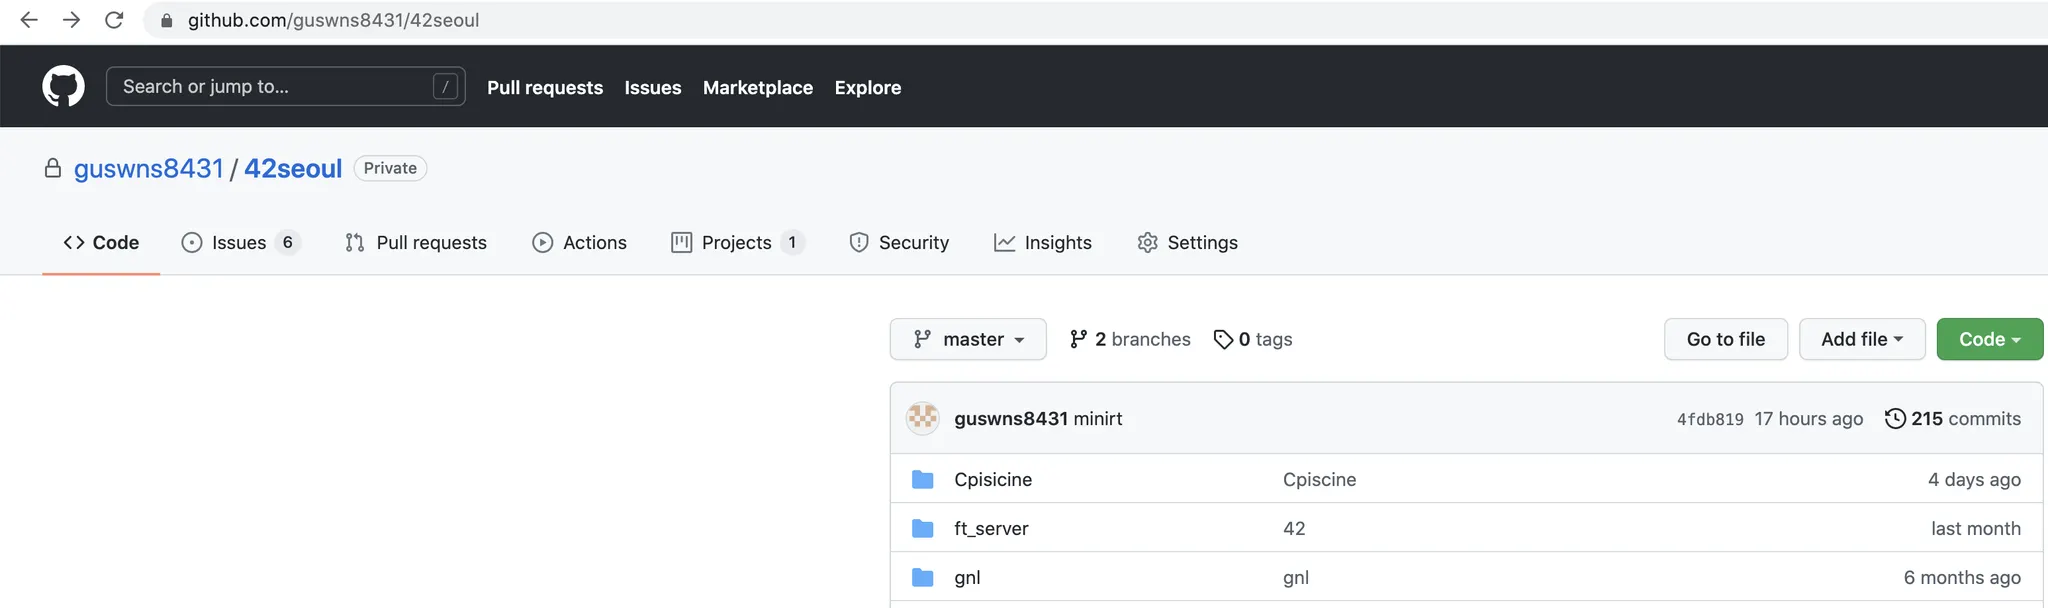The image size is (2048, 608).
Task: Expand the Add file dropdown
Action: [x=1861, y=340]
